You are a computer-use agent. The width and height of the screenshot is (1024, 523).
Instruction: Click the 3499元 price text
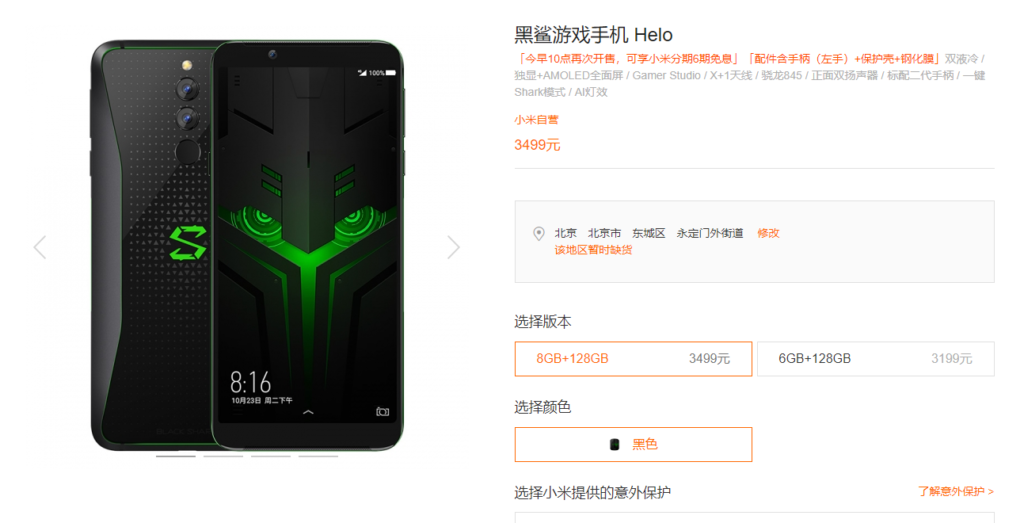[x=537, y=145]
